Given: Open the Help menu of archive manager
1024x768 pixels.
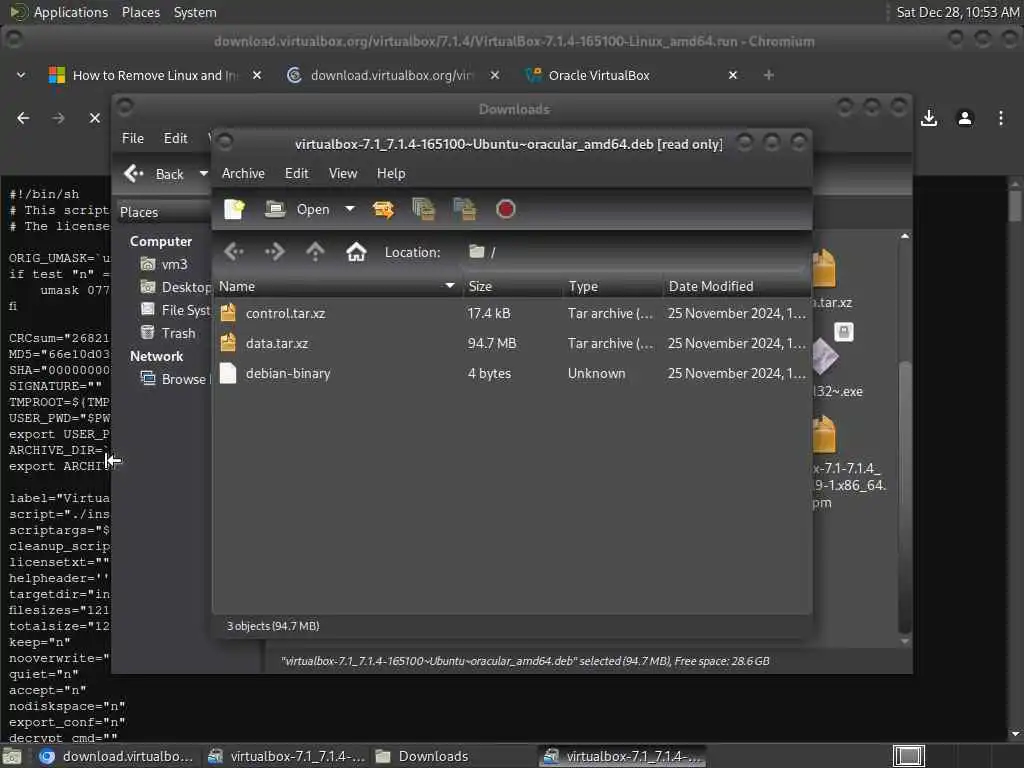Looking at the screenshot, I should pyautogui.click(x=391, y=173).
